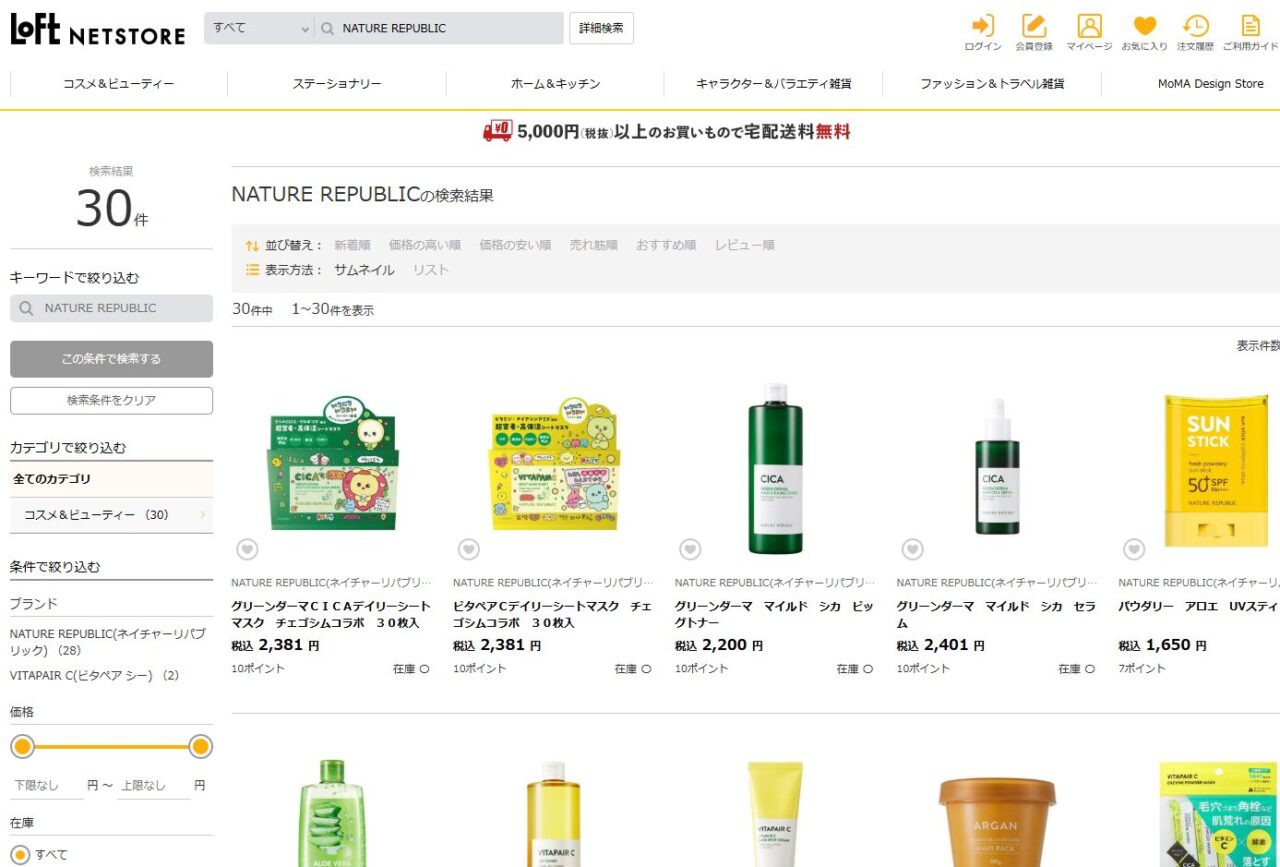Viewport: 1280px width, 867px height.
Task: Click the 検索条件をクリア button
Action: click(111, 400)
